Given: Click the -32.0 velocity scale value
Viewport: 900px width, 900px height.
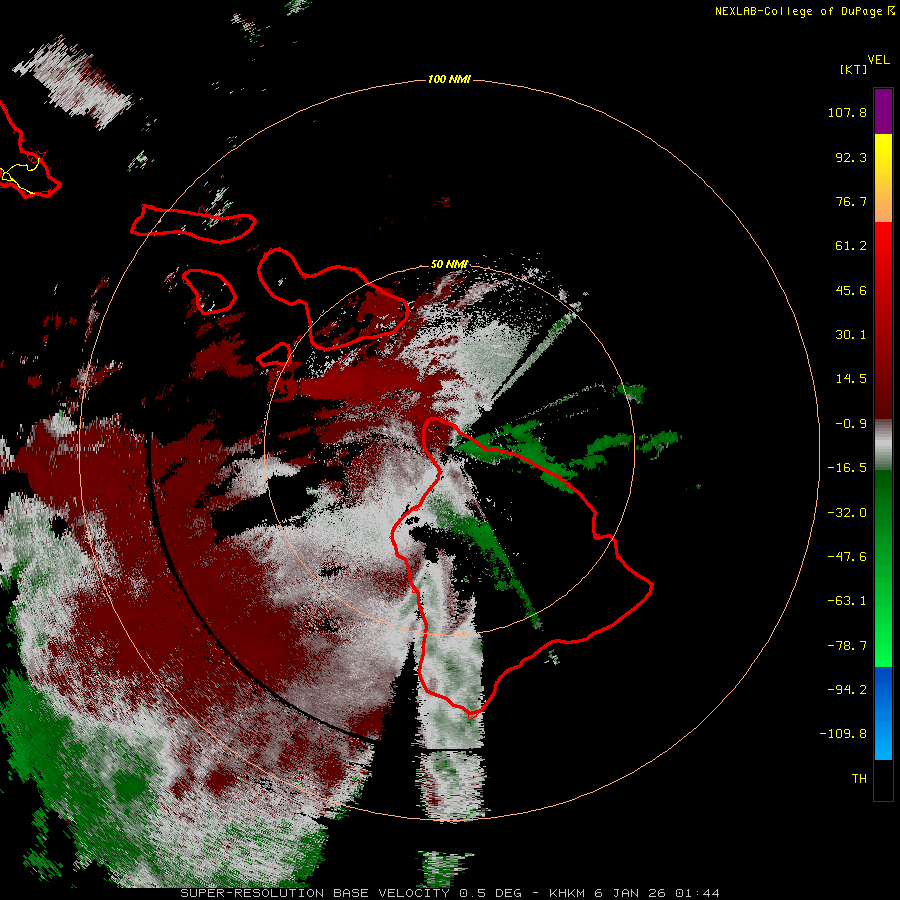Looking at the screenshot, I should (847, 513).
